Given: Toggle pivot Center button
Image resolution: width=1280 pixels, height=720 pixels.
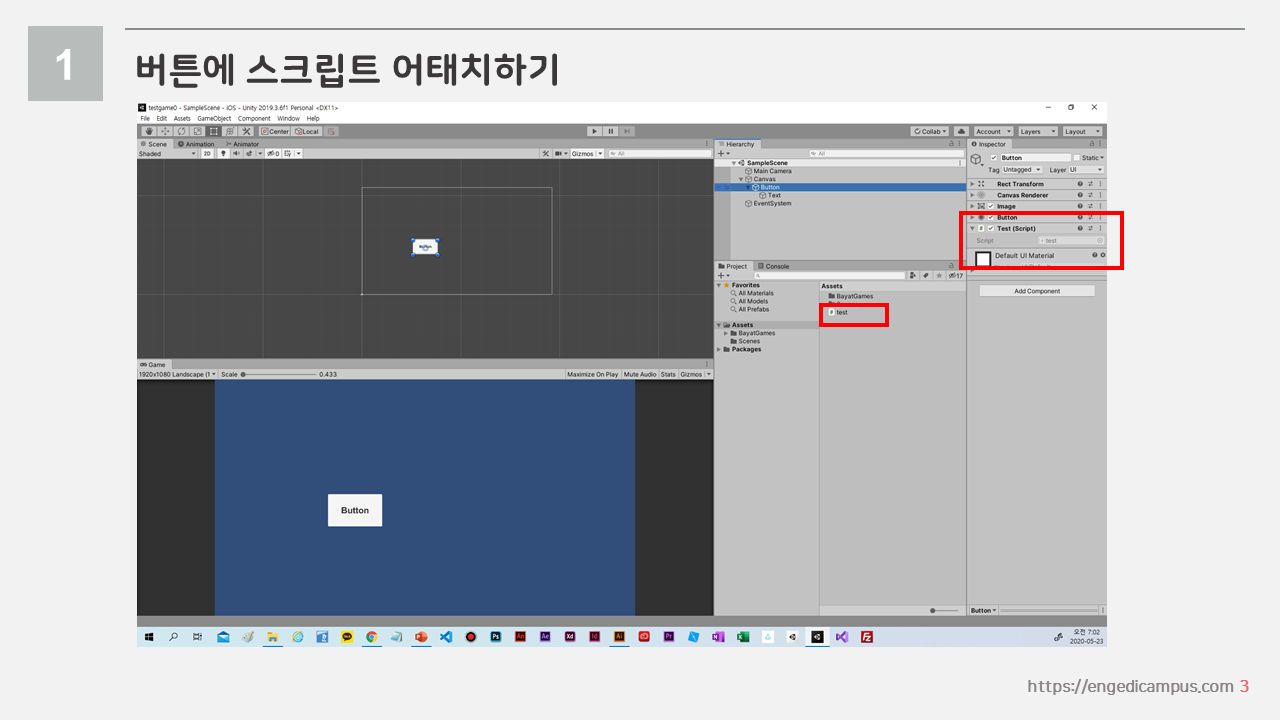Looking at the screenshot, I should click(275, 131).
